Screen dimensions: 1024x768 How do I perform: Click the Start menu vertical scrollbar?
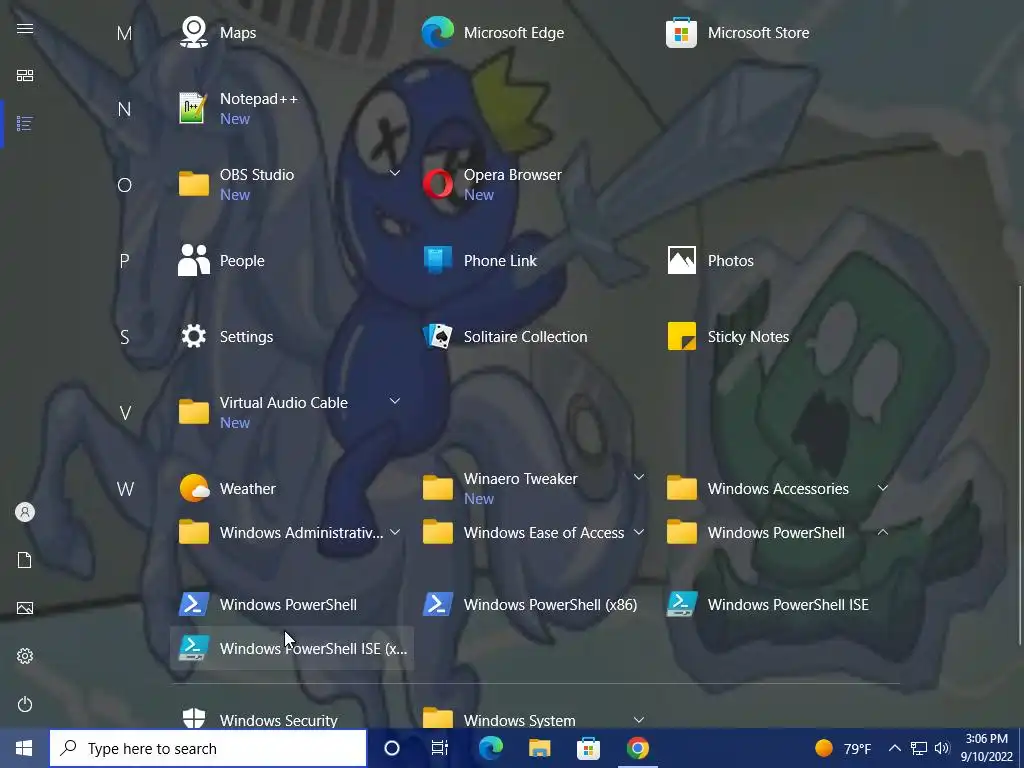(x=1019, y=466)
